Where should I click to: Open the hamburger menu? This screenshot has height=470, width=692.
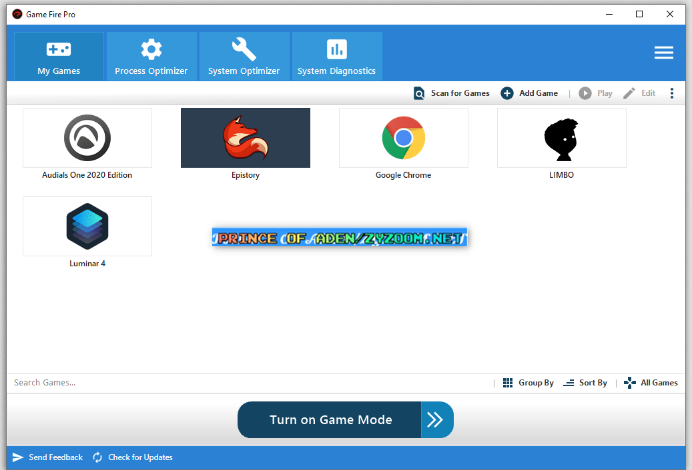[664, 53]
